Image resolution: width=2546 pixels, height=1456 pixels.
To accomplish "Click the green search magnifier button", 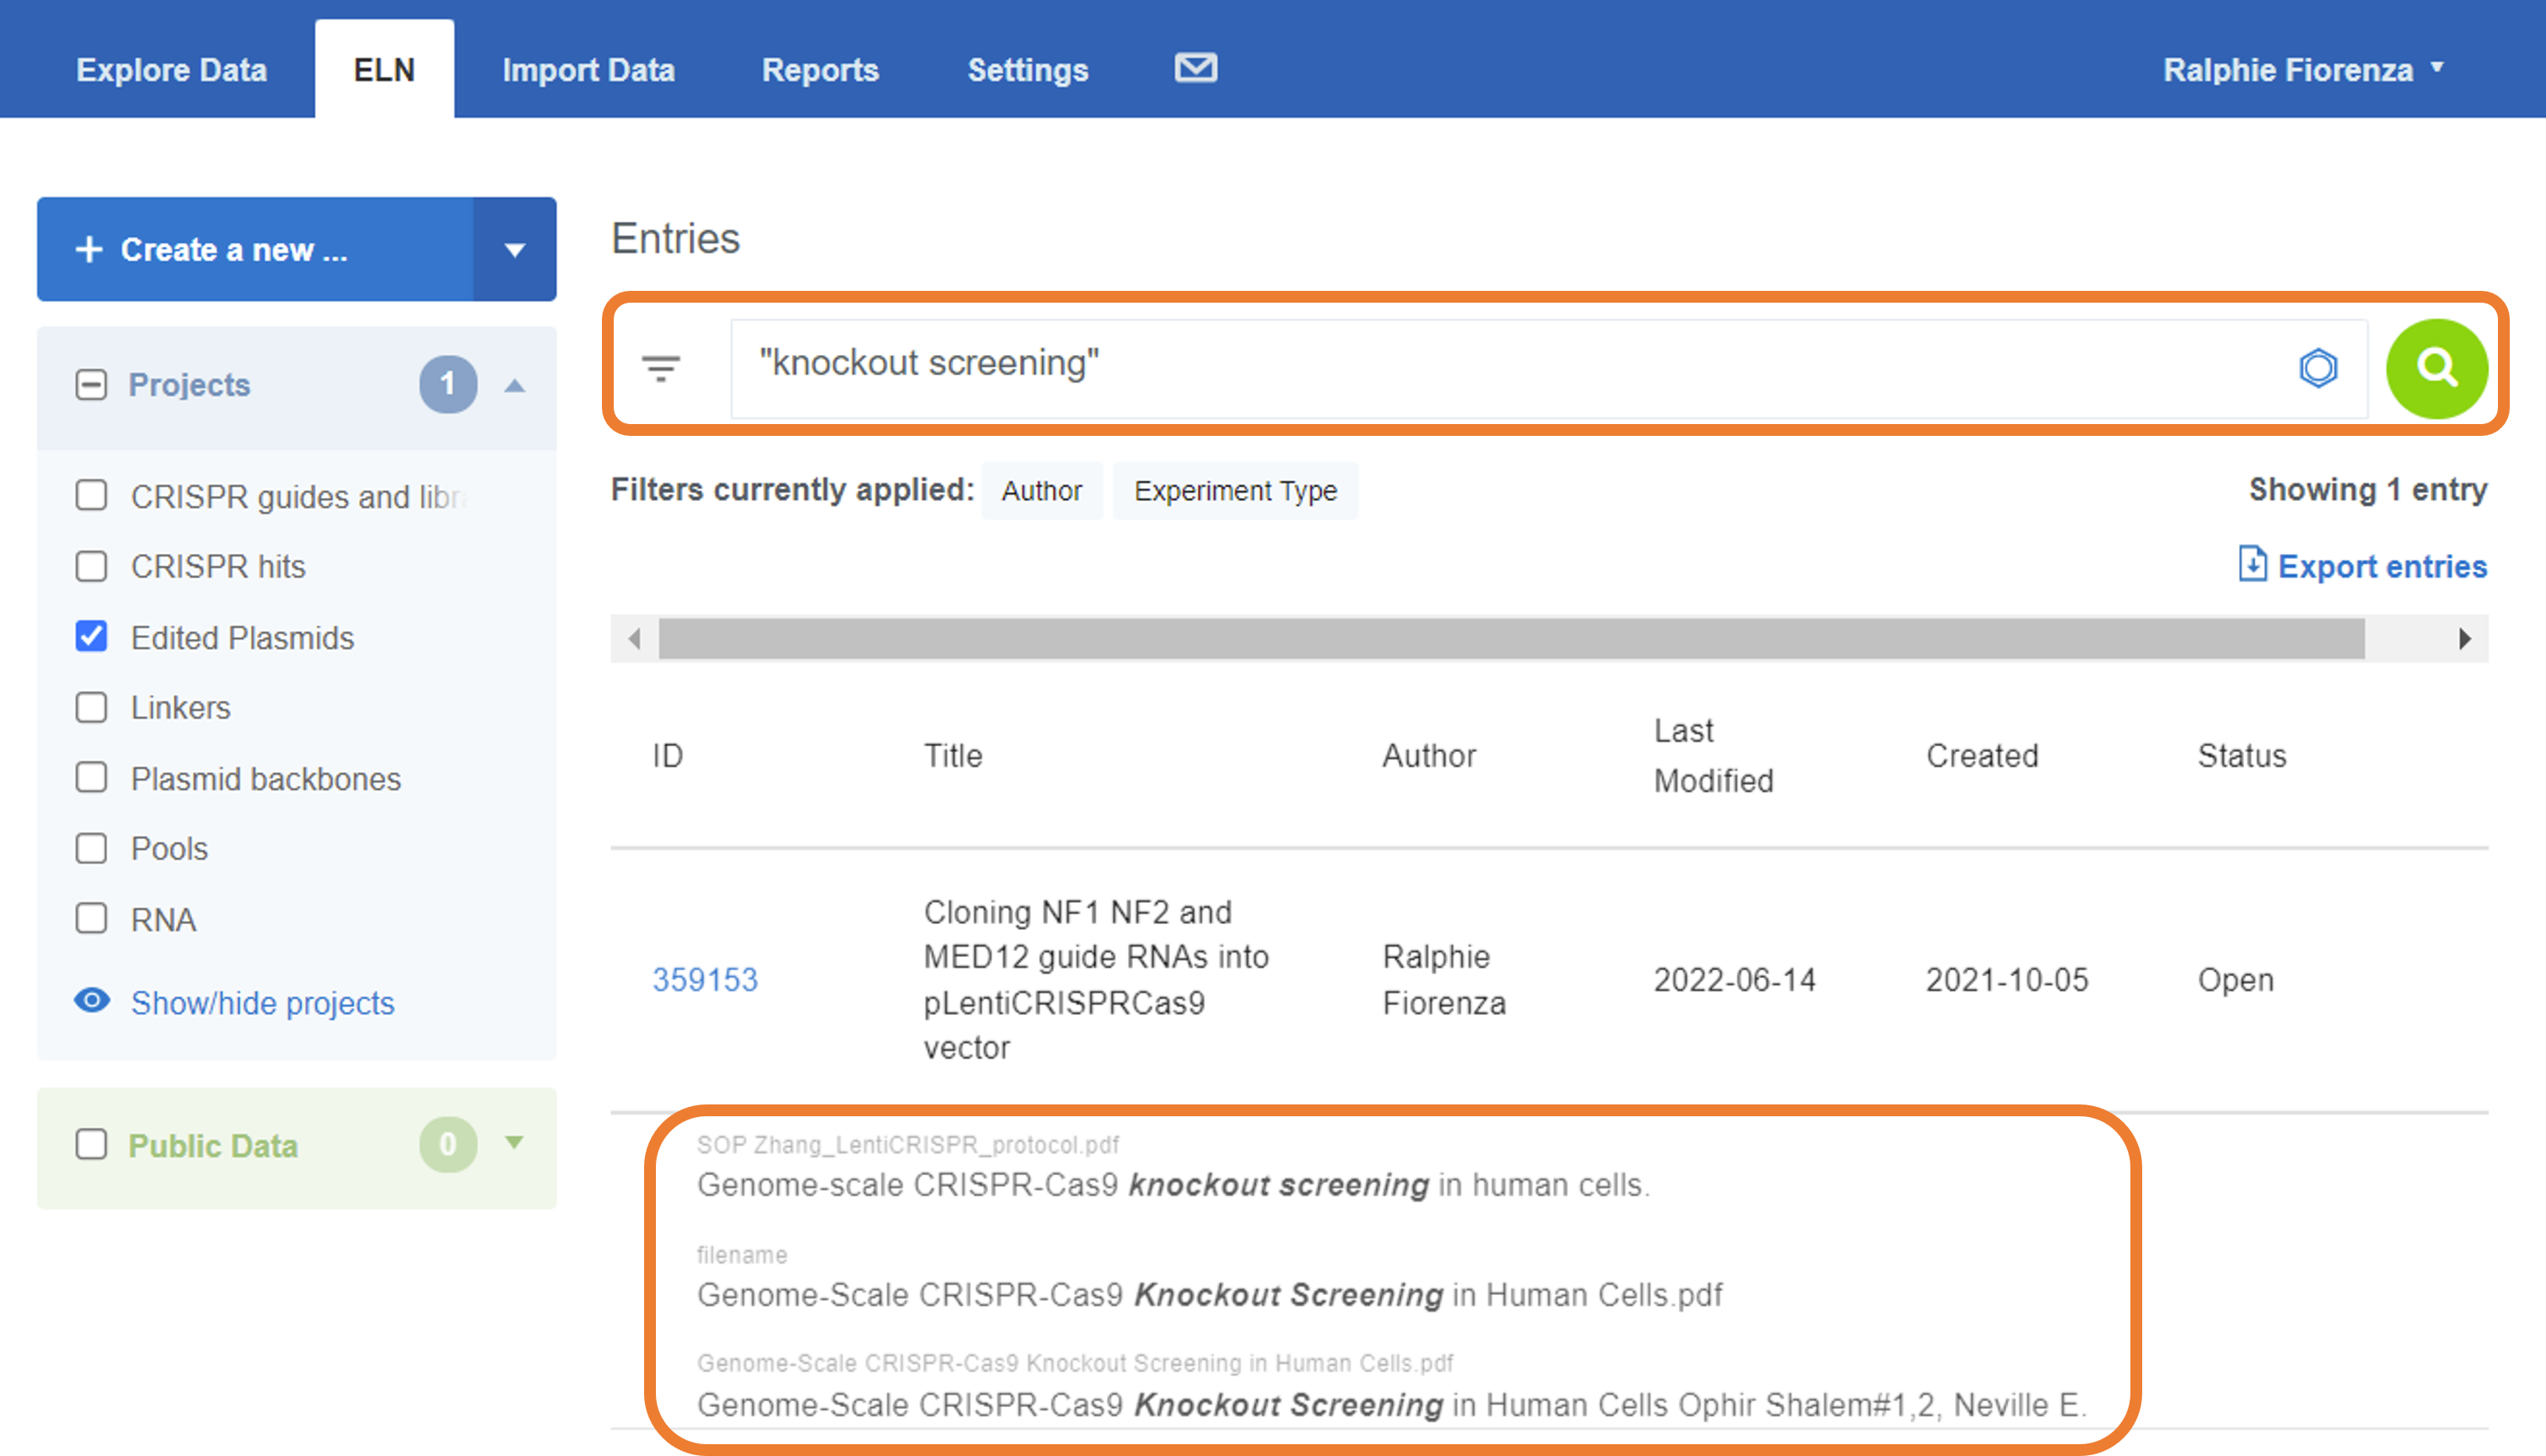I will pyautogui.click(x=2436, y=368).
